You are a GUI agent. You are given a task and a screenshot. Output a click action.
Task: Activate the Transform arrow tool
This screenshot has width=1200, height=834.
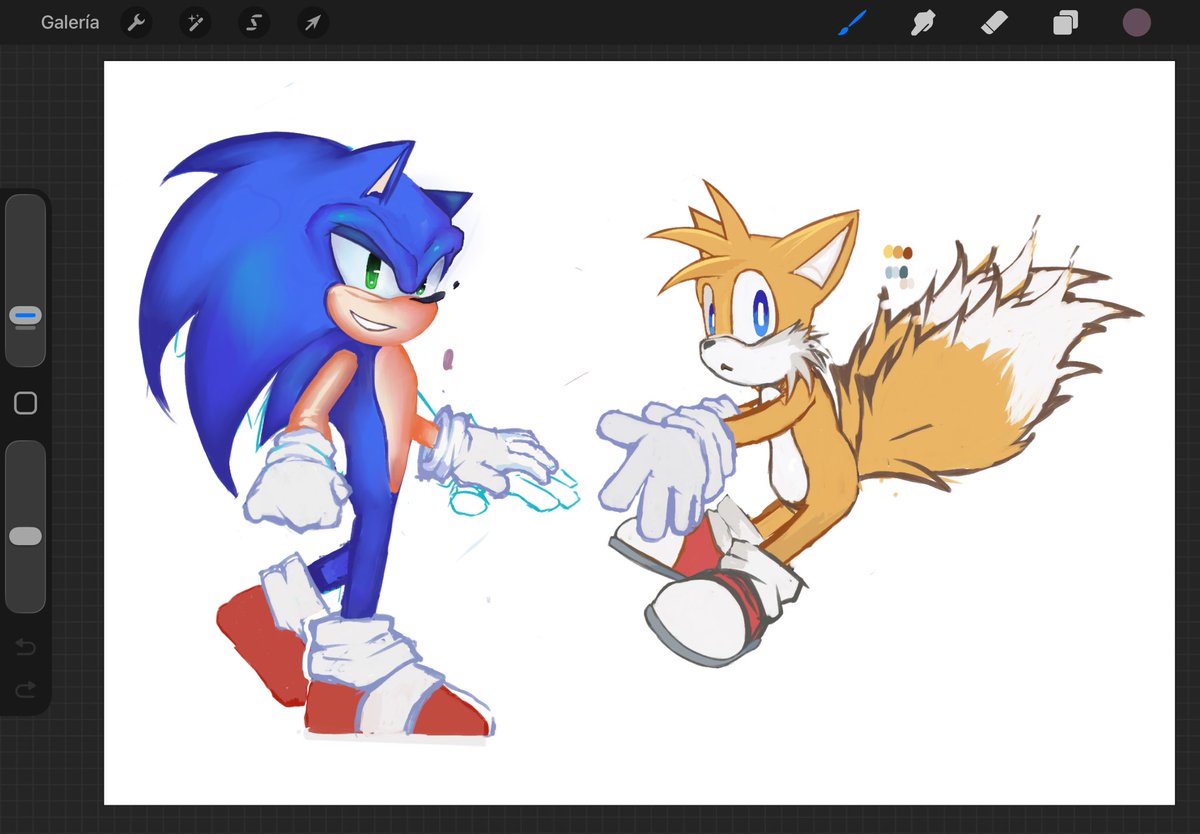pos(313,22)
